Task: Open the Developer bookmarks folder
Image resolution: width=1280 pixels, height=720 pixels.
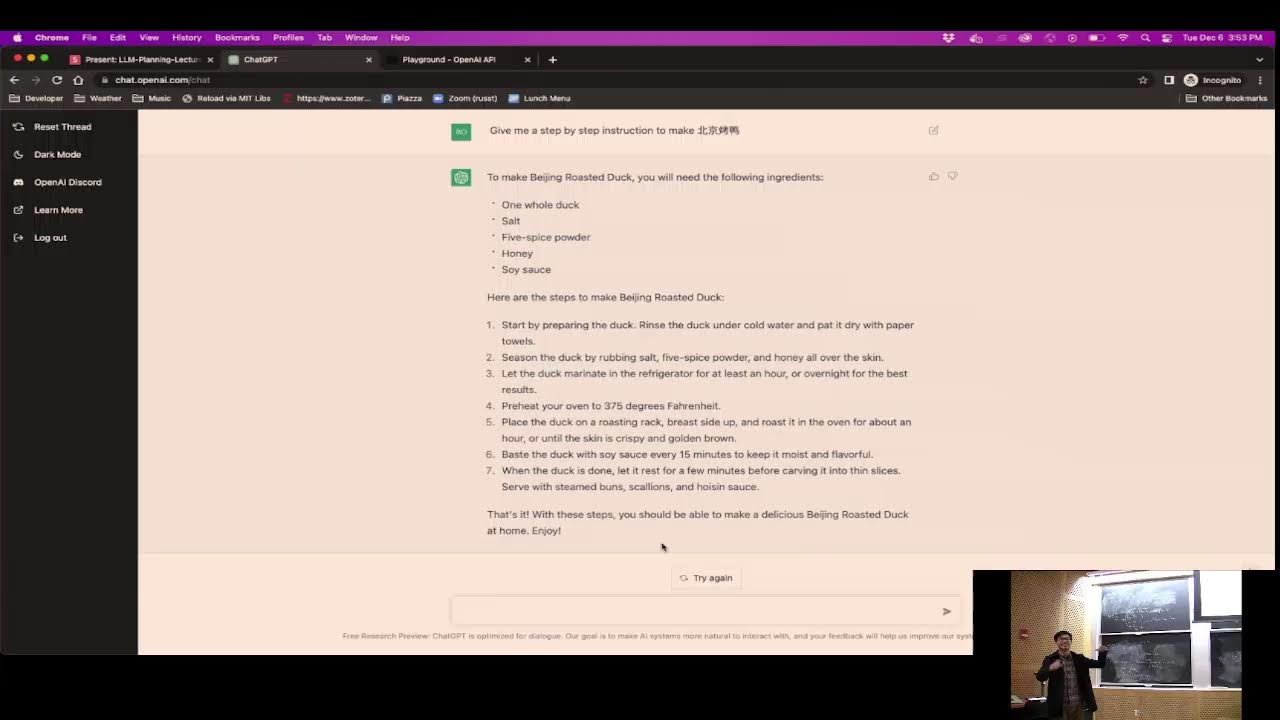Action: pyautogui.click(x=36, y=98)
